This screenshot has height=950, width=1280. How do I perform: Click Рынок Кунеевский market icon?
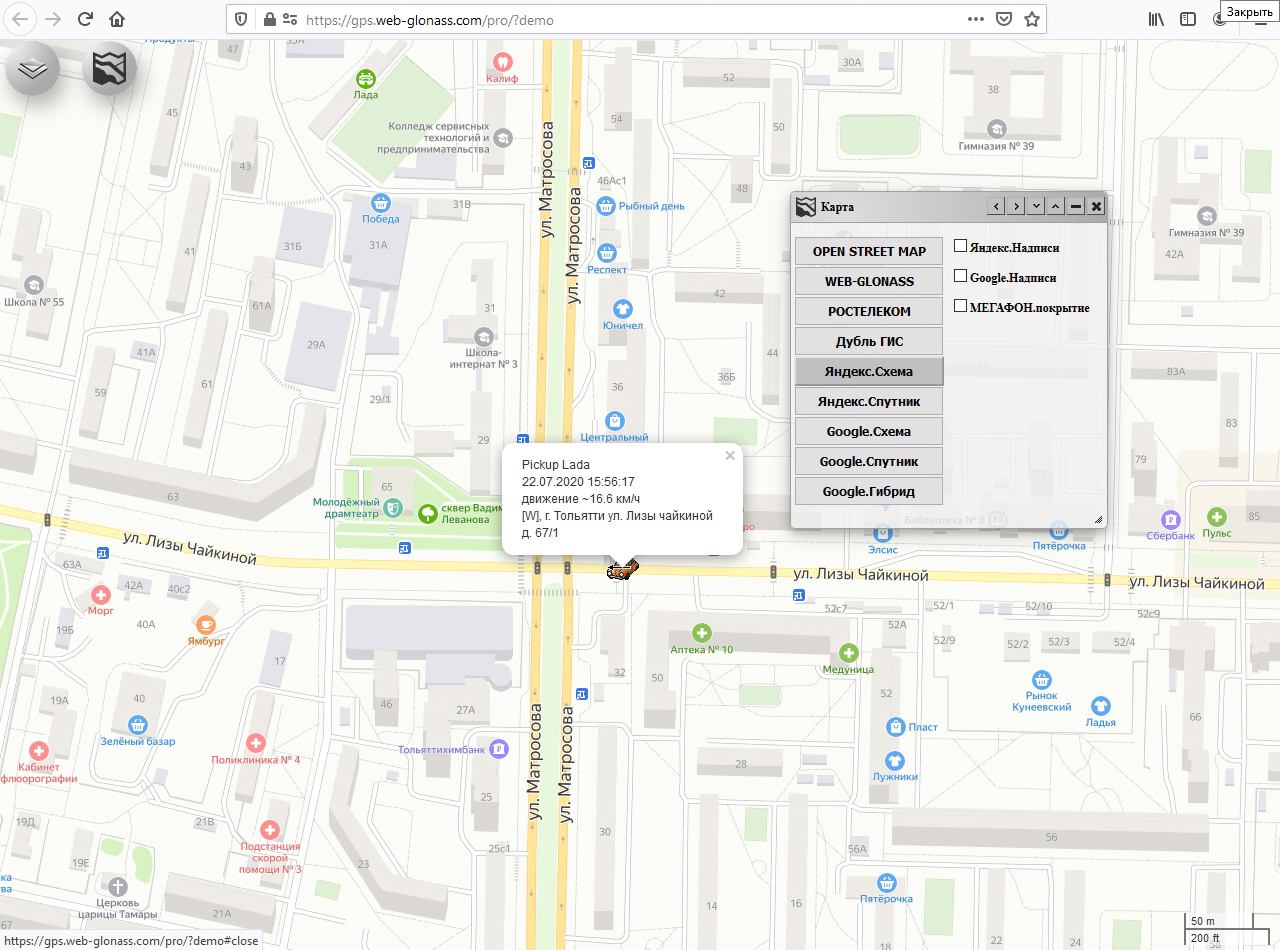click(x=1043, y=680)
